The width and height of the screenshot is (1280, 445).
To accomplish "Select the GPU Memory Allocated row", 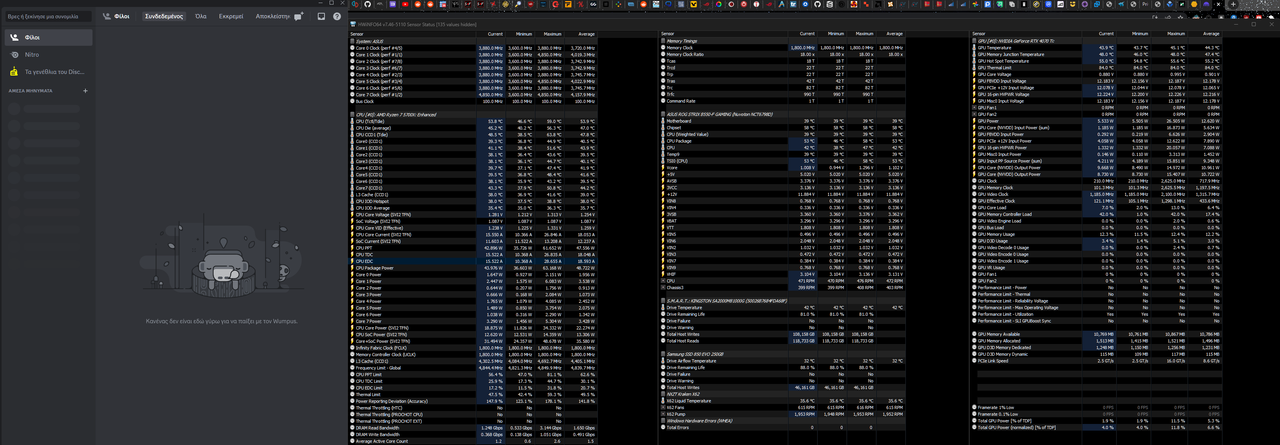I will coord(1097,339).
